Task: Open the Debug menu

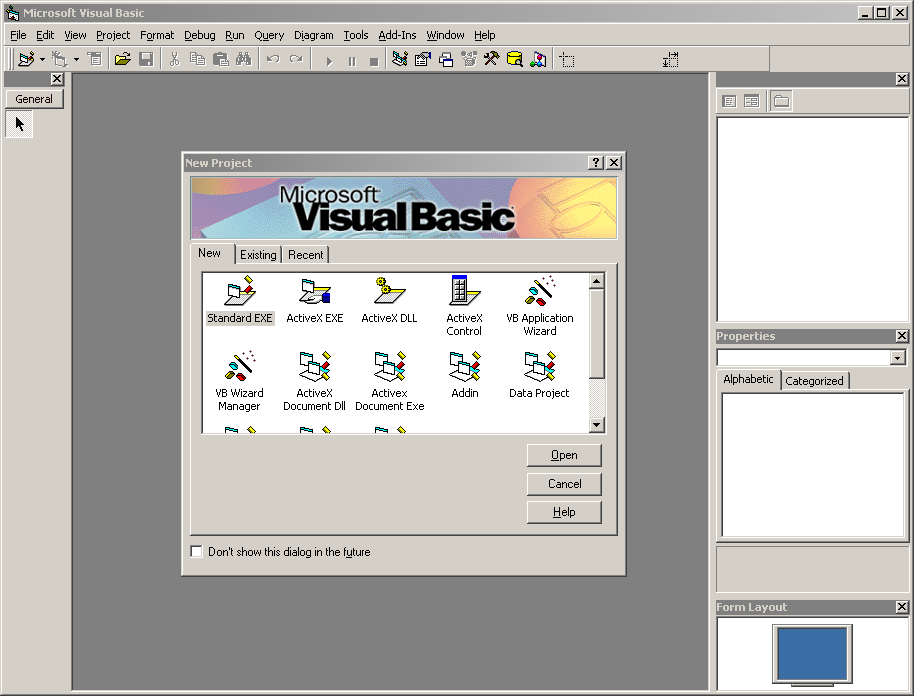Action: tap(199, 36)
